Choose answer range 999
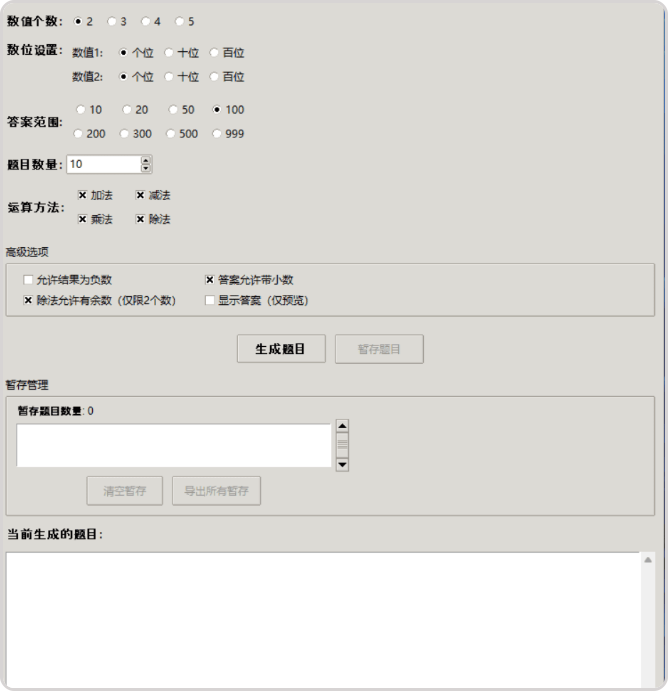This screenshot has height=691, width=668. 215,133
